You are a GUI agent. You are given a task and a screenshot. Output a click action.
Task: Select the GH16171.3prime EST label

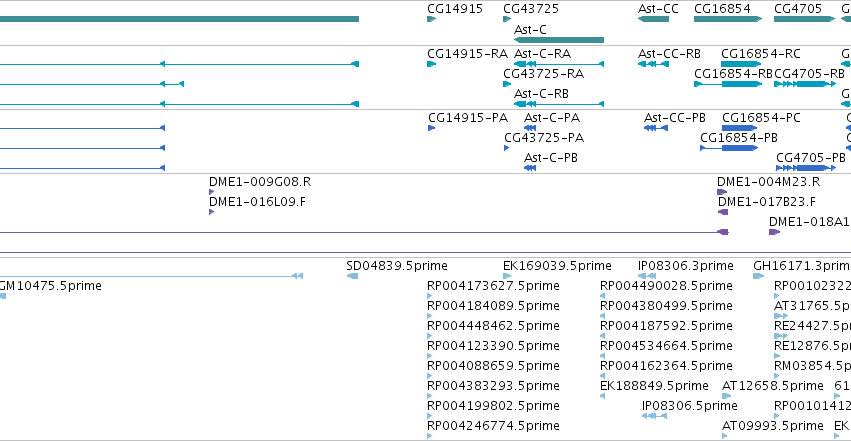tap(802, 266)
